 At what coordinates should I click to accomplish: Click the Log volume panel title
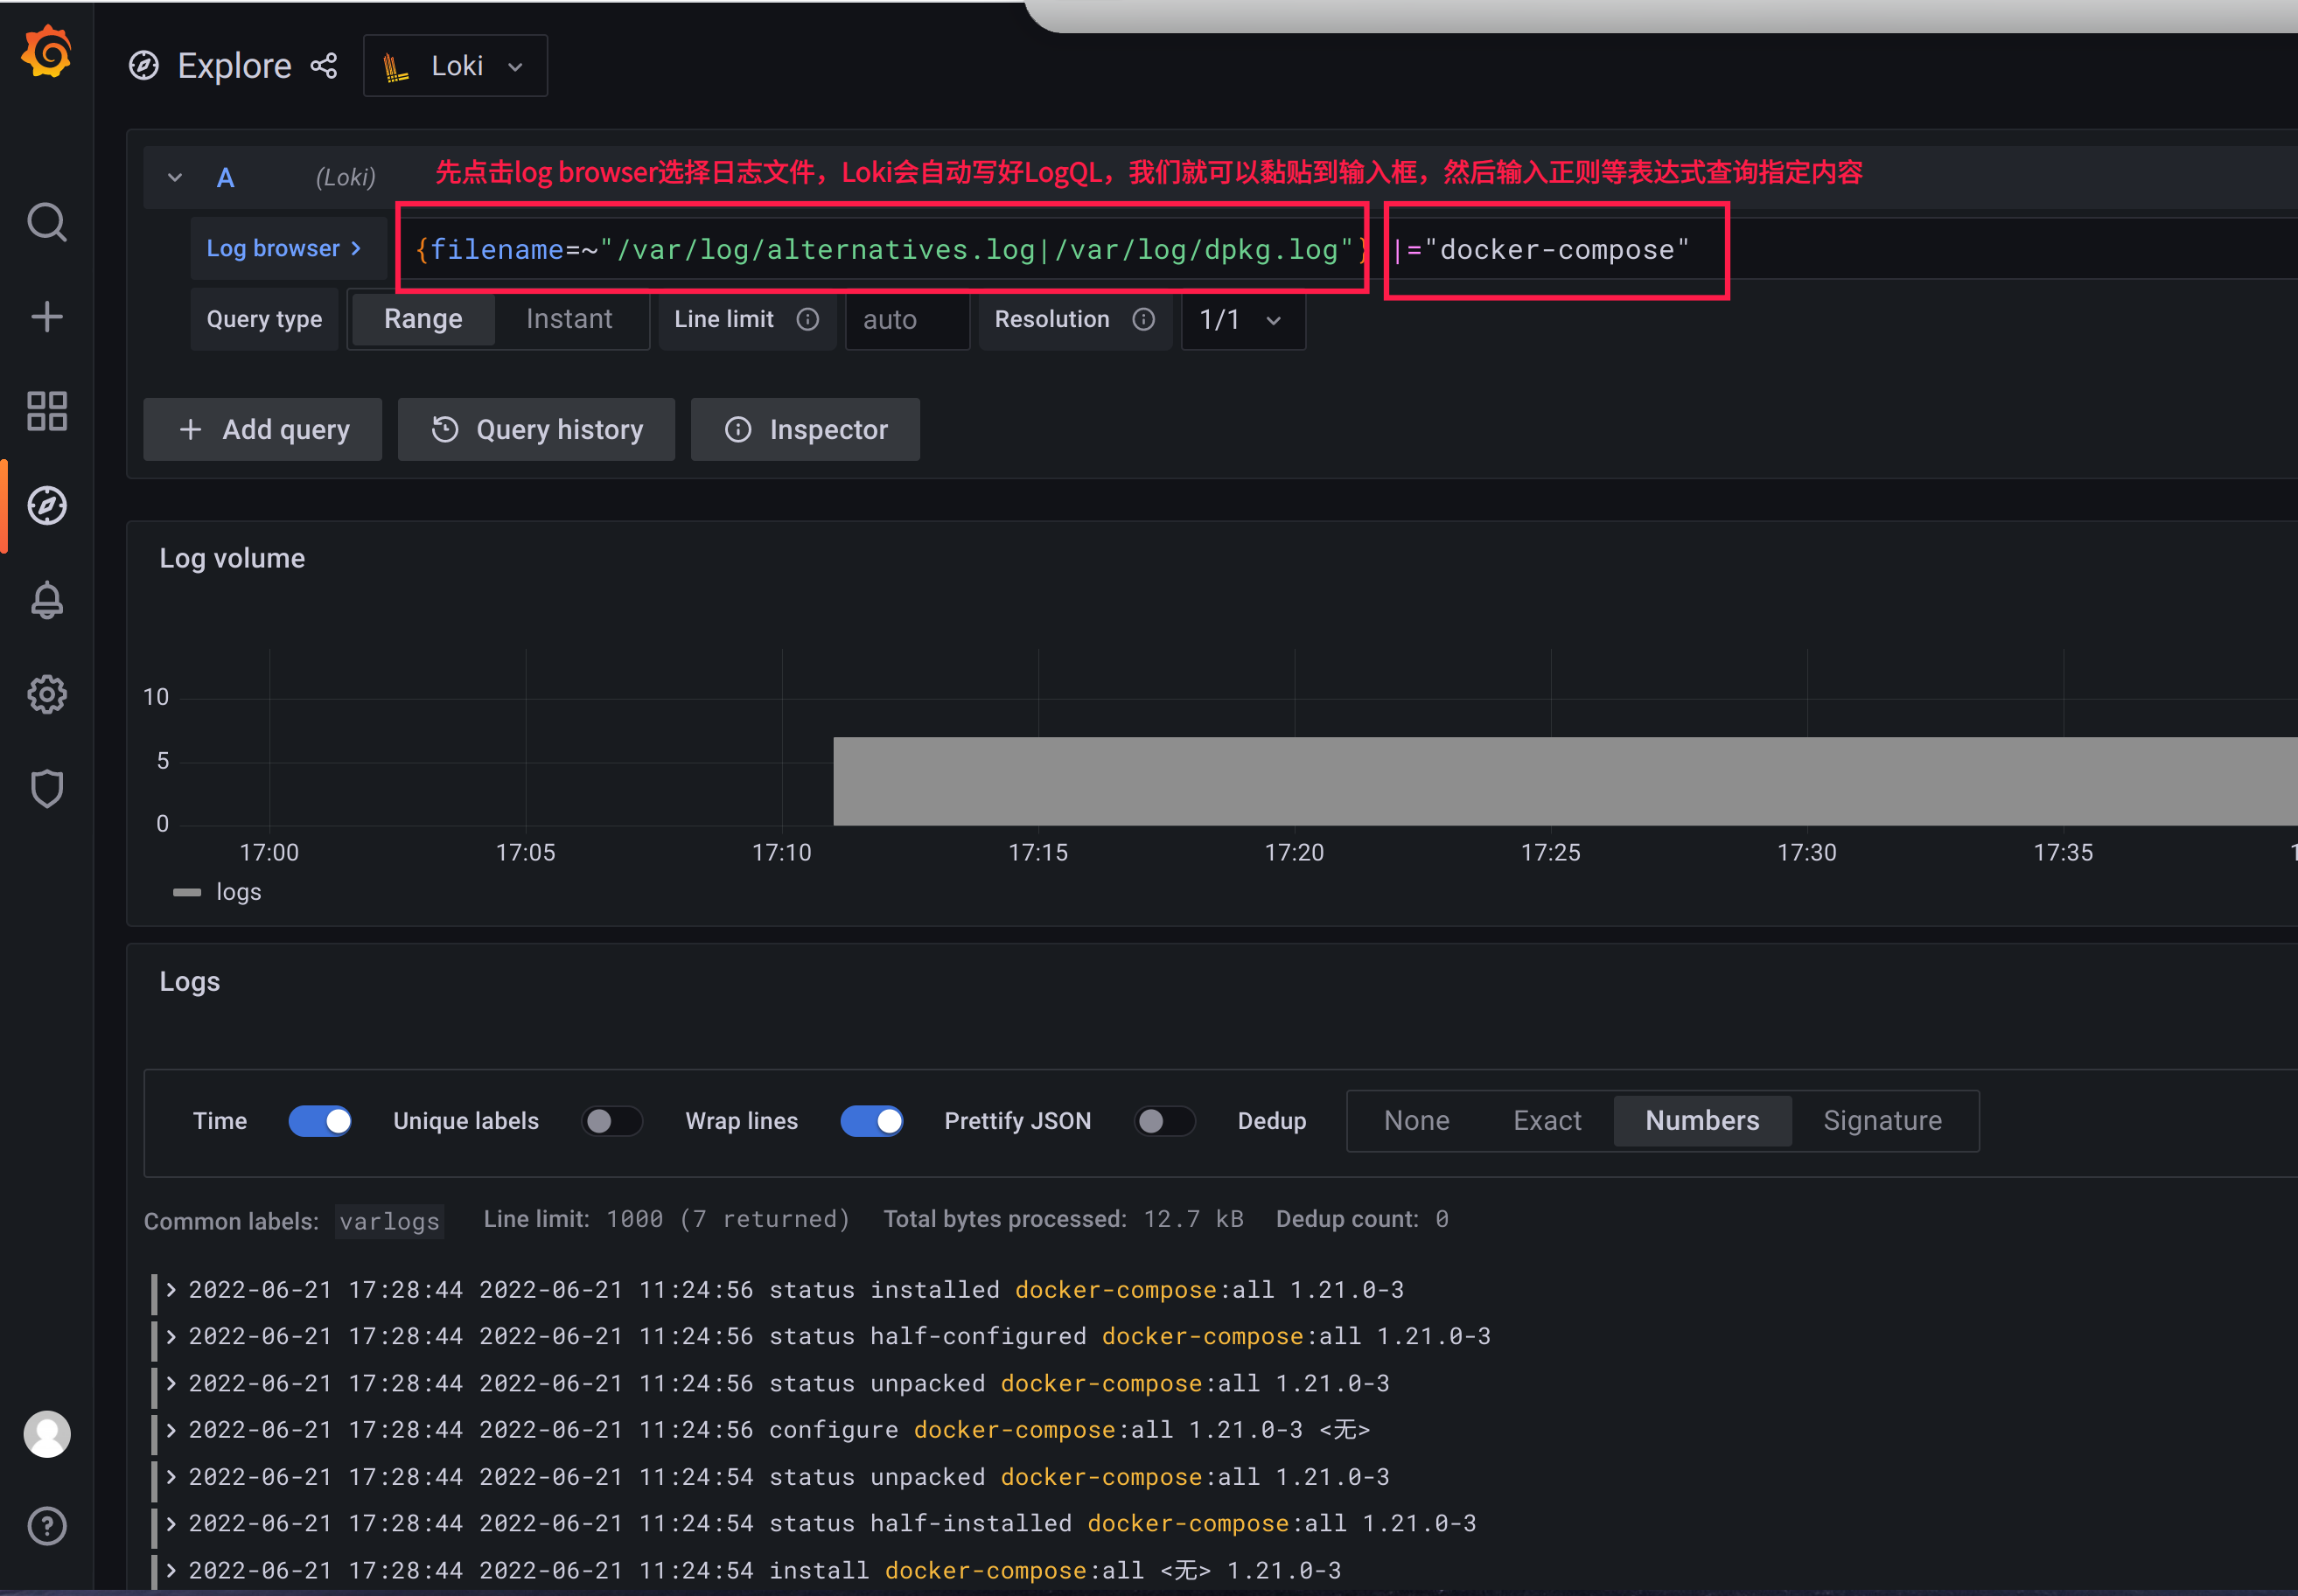(232, 558)
